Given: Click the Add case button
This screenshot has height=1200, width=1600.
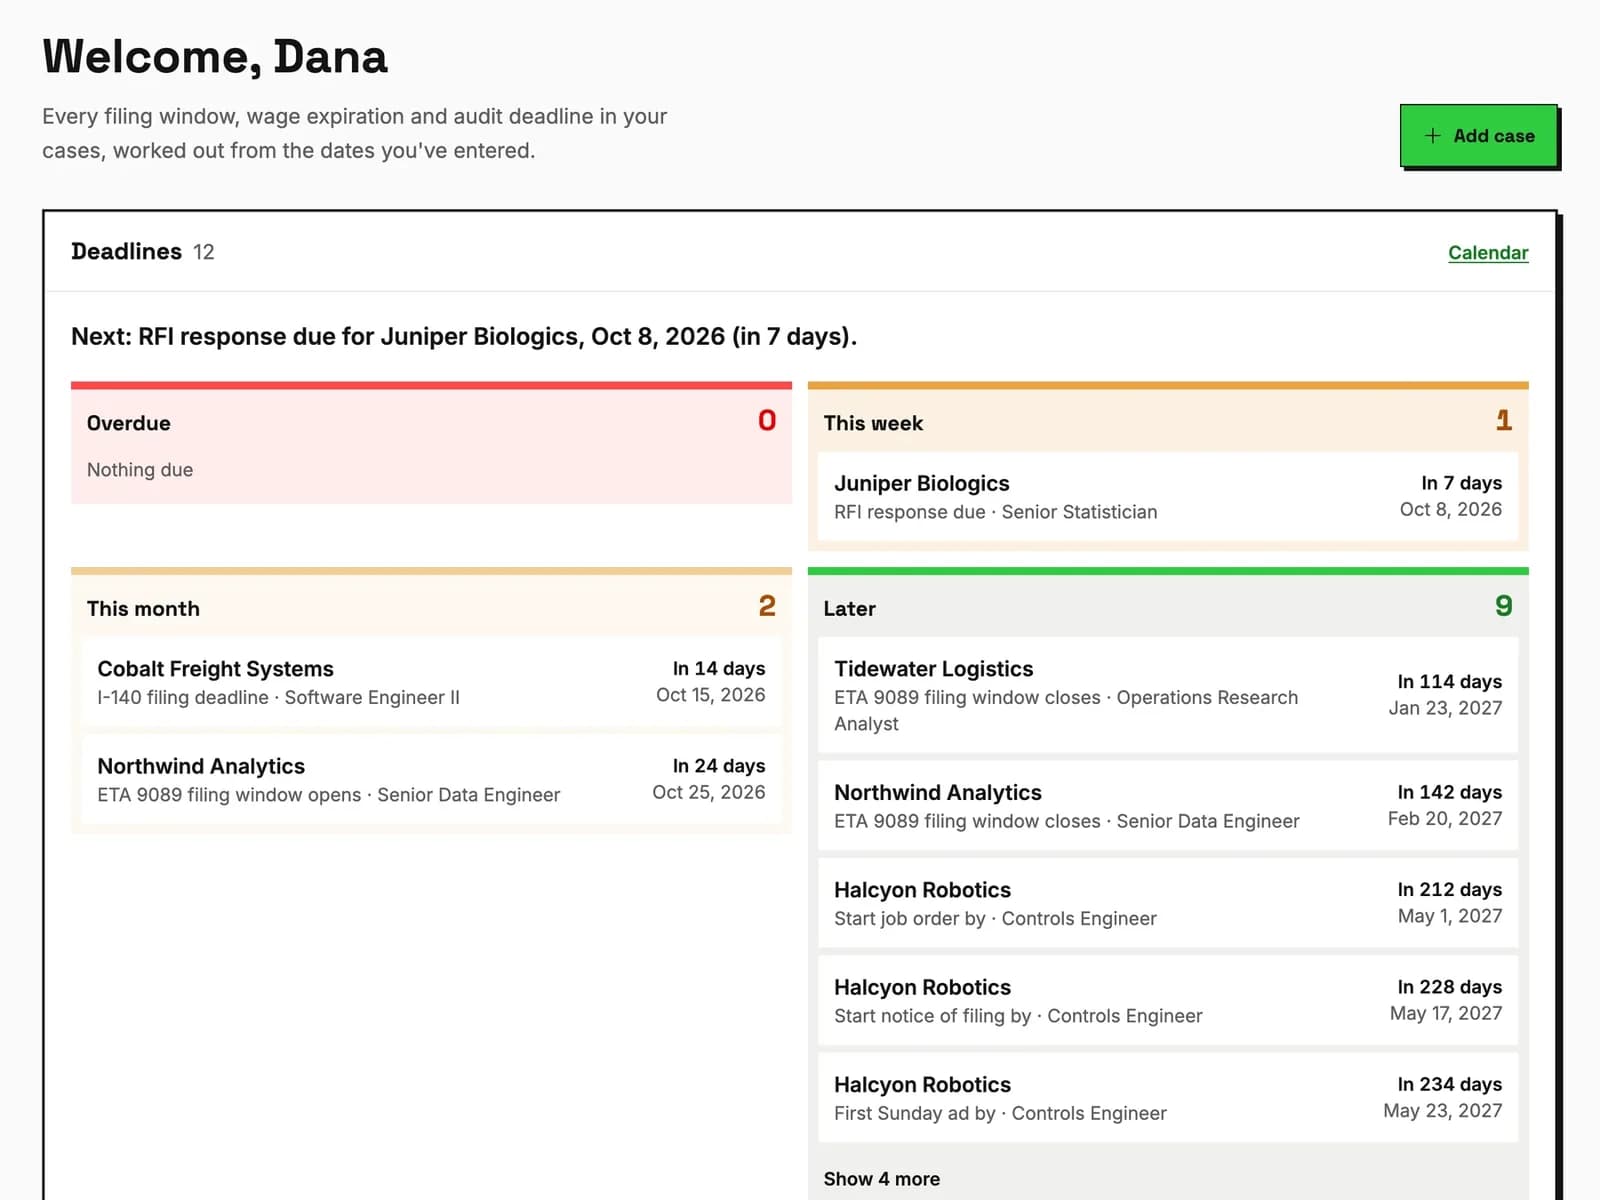Looking at the screenshot, I should [x=1478, y=135].
